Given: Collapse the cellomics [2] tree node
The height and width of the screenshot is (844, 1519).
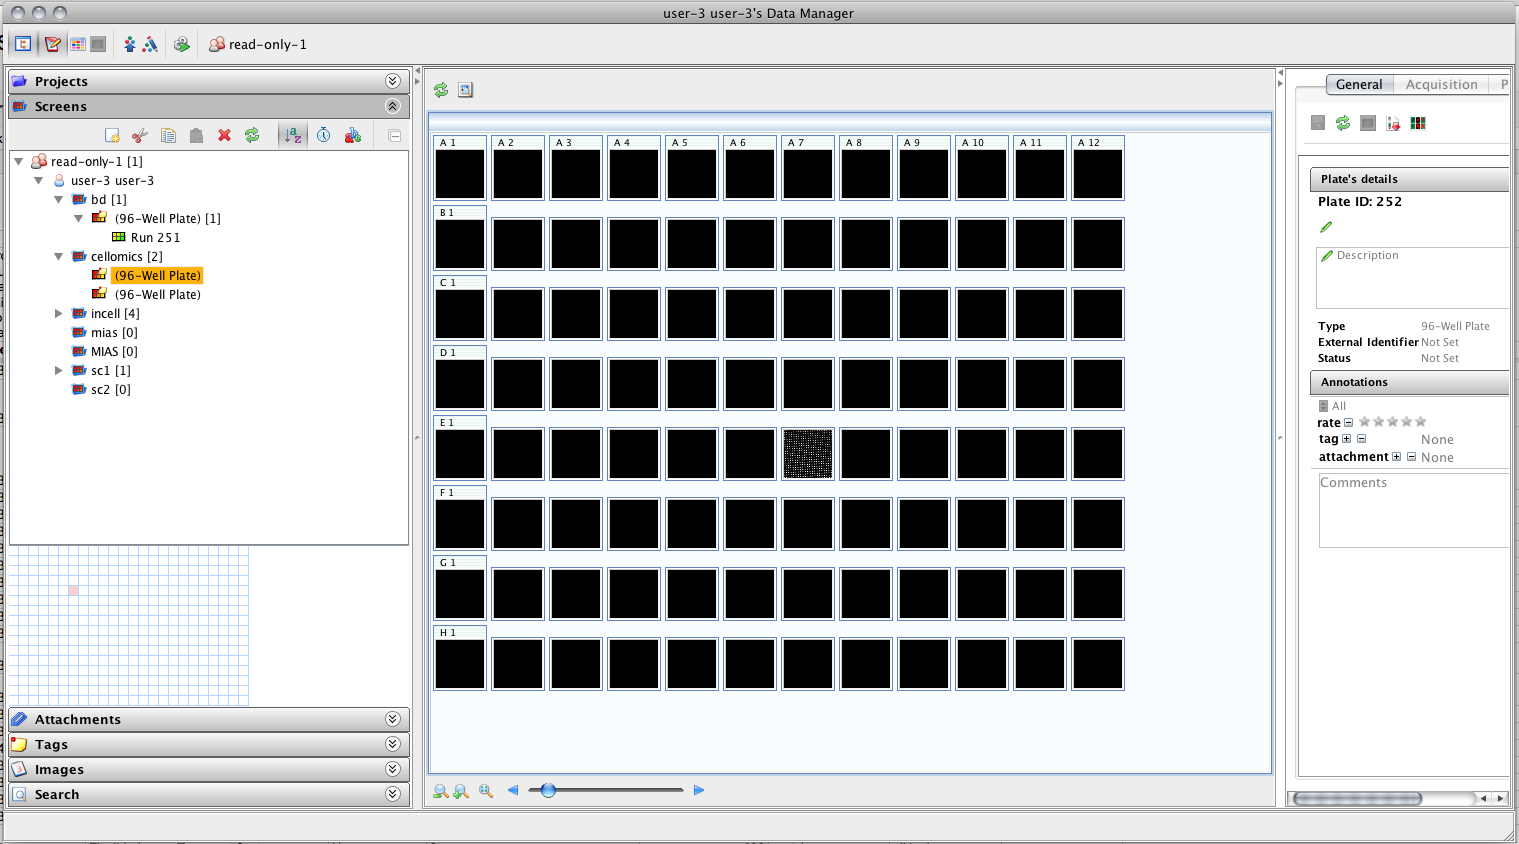Looking at the screenshot, I should pyautogui.click(x=59, y=257).
